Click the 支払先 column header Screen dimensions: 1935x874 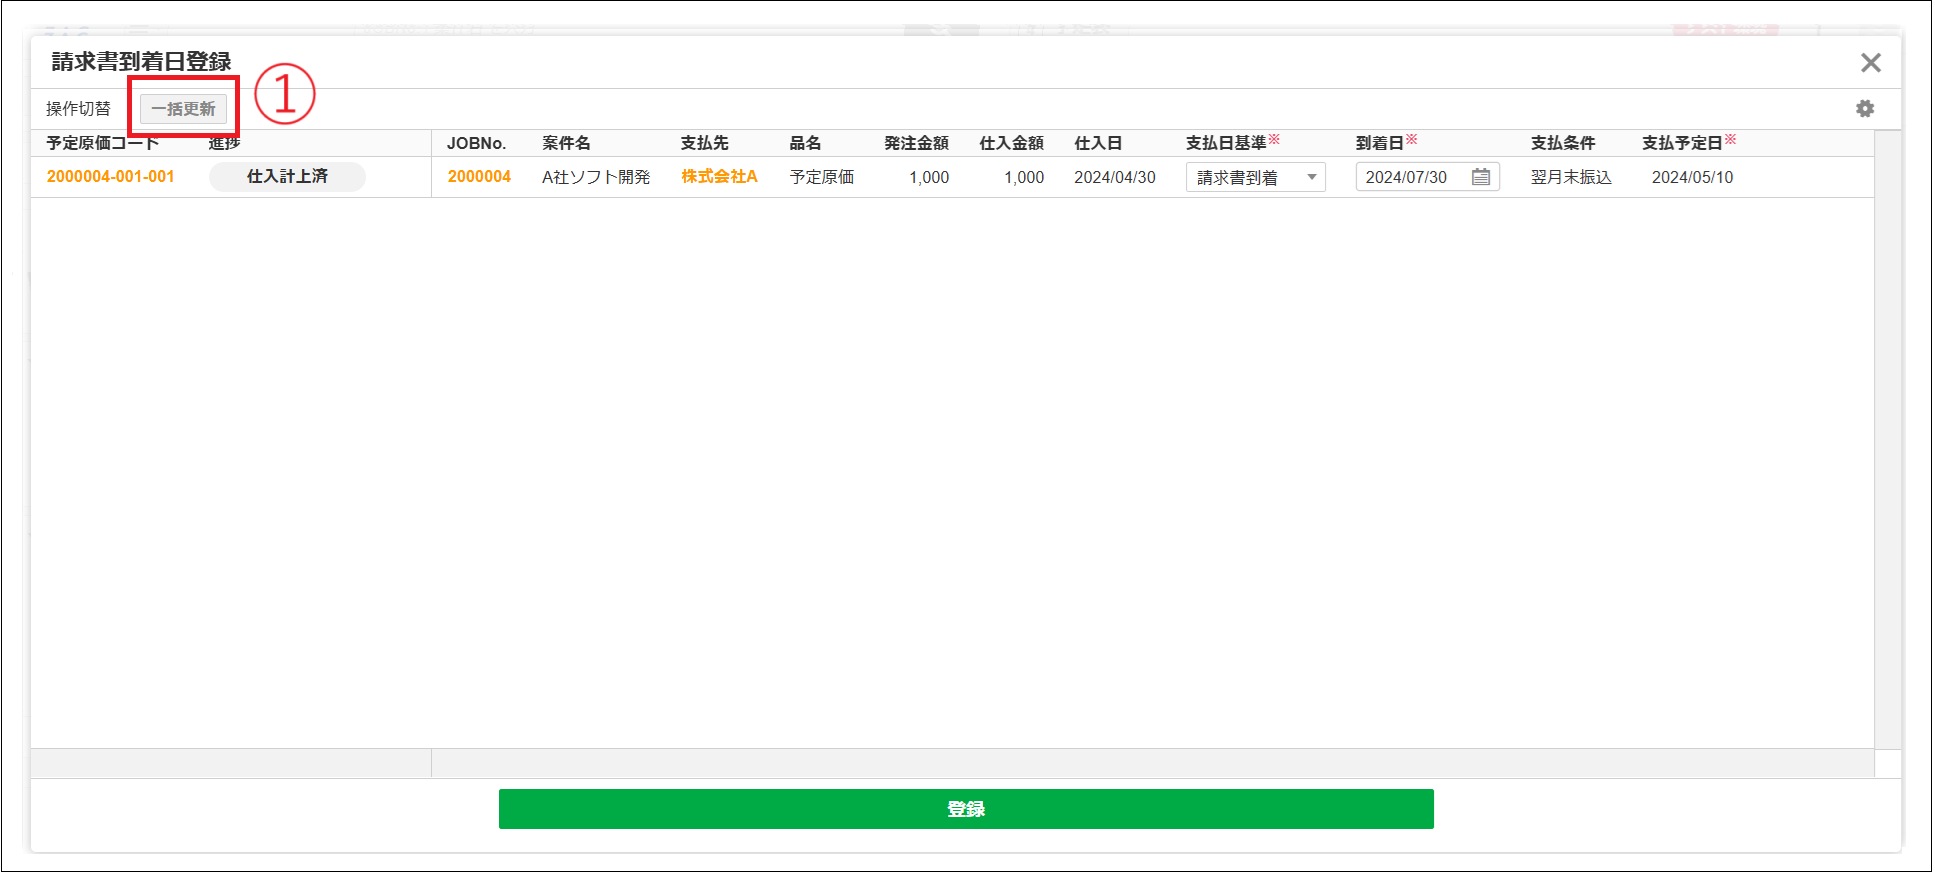(x=704, y=143)
